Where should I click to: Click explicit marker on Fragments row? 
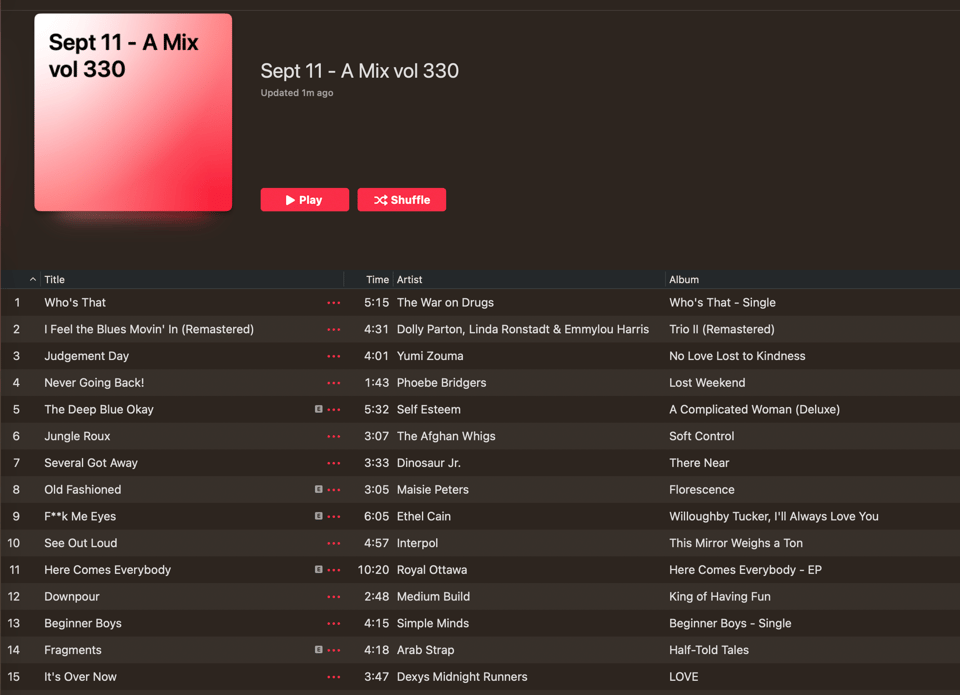pyautogui.click(x=318, y=650)
